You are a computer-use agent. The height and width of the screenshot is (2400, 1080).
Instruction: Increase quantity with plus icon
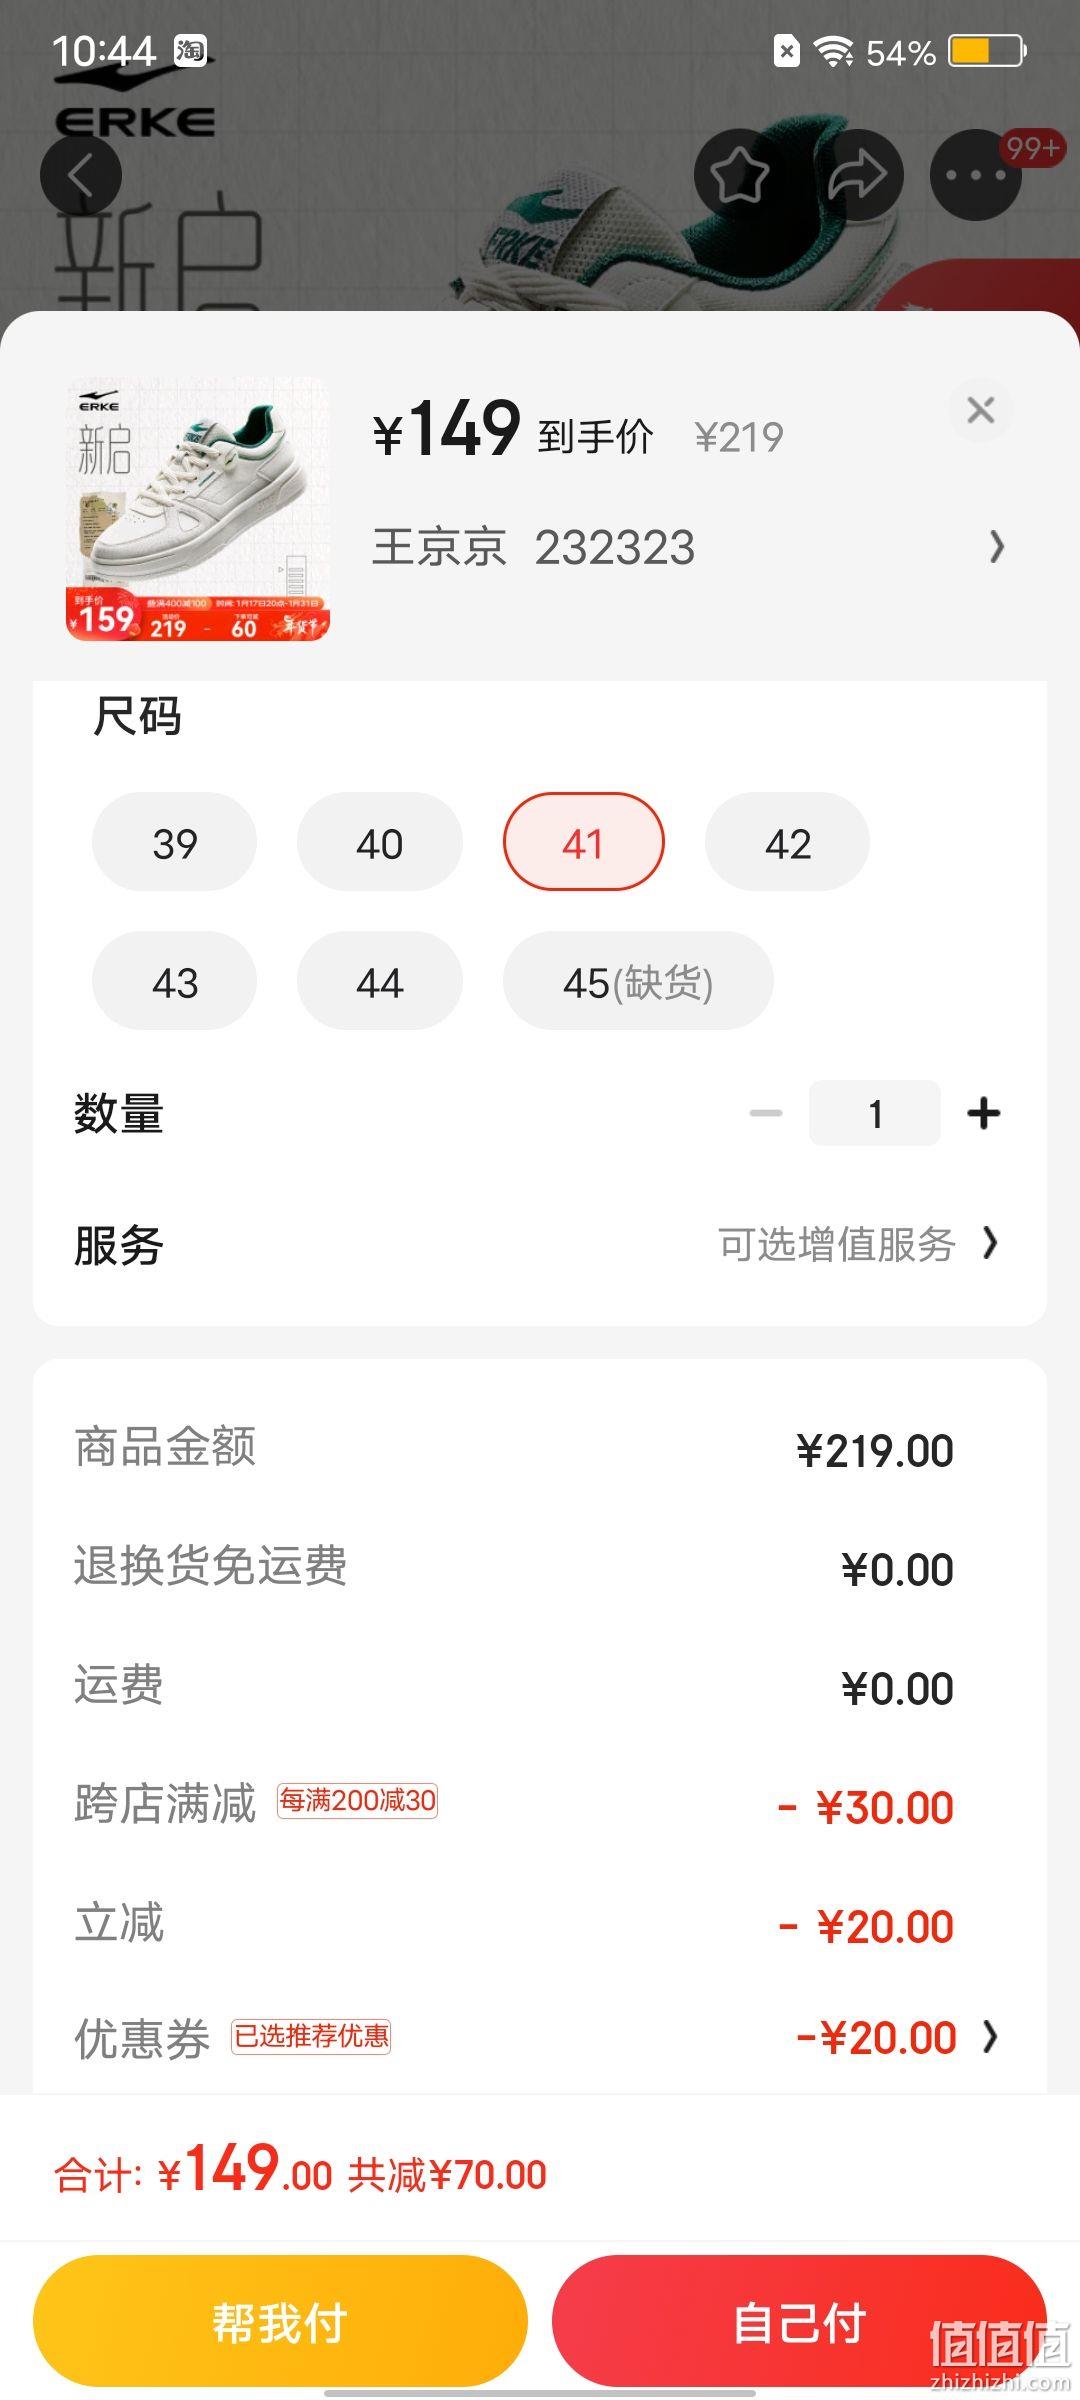(x=984, y=1113)
